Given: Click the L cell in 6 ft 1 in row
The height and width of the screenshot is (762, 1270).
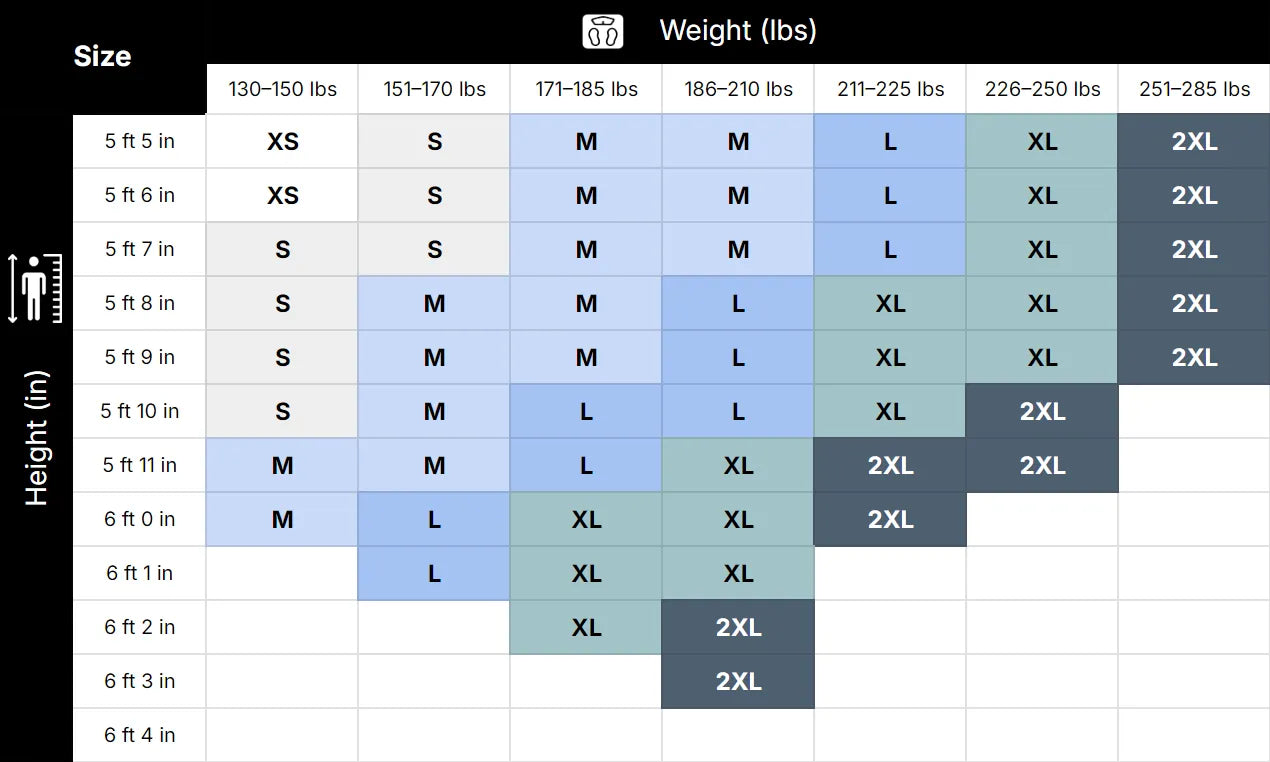Looking at the screenshot, I should (434, 573).
